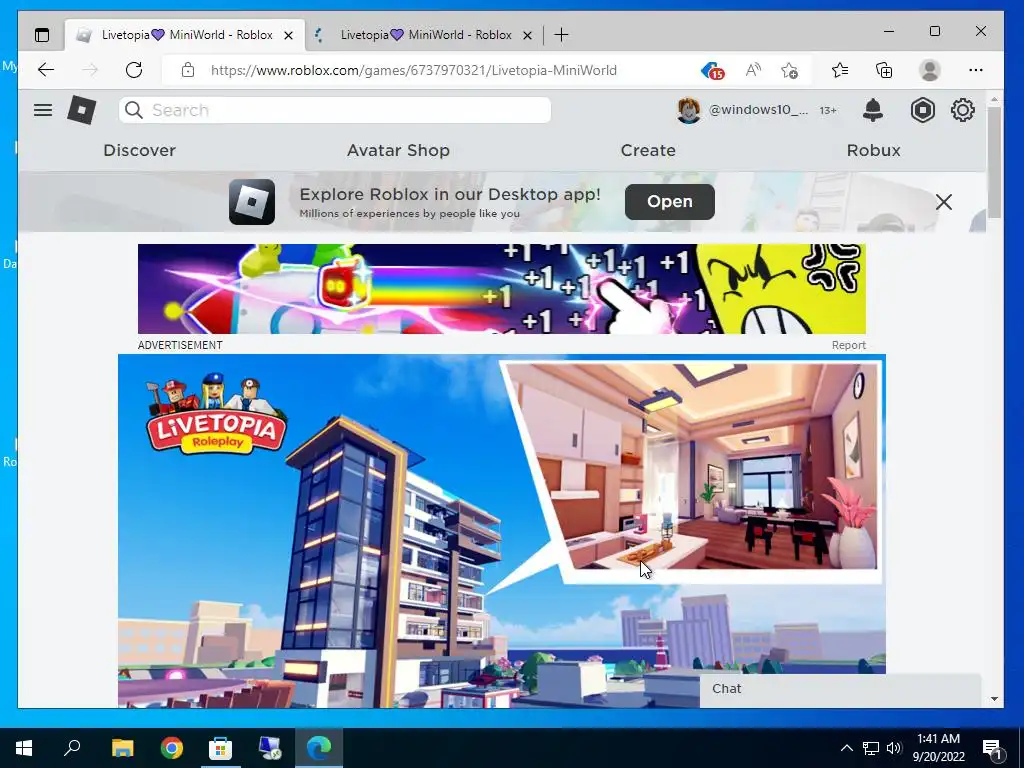This screenshot has width=1024, height=768.
Task: Open the @windows10 avatar profile
Action: 688,110
